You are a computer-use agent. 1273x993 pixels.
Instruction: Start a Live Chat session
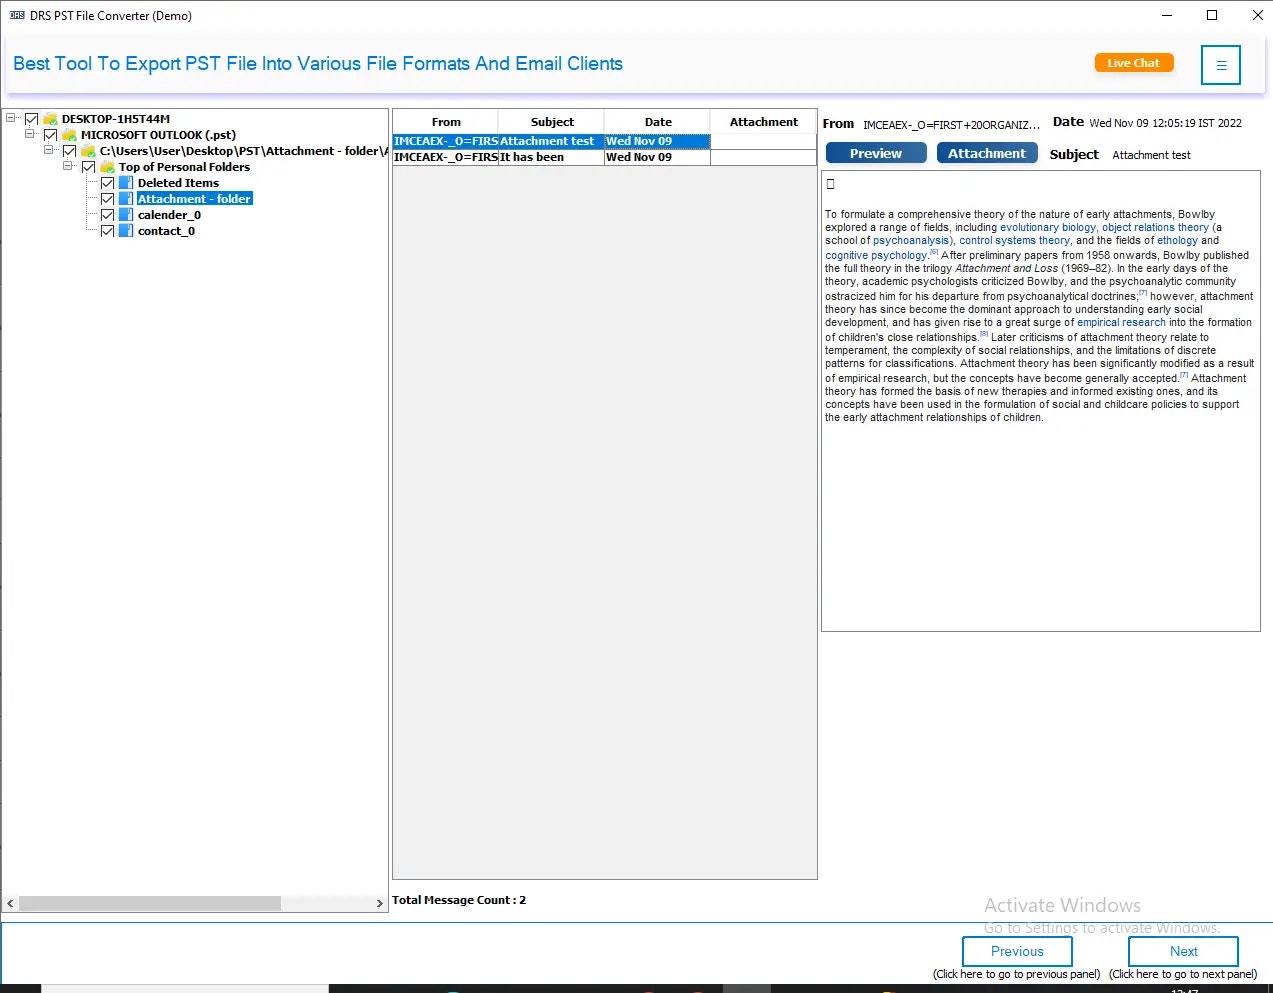(1133, 63)
